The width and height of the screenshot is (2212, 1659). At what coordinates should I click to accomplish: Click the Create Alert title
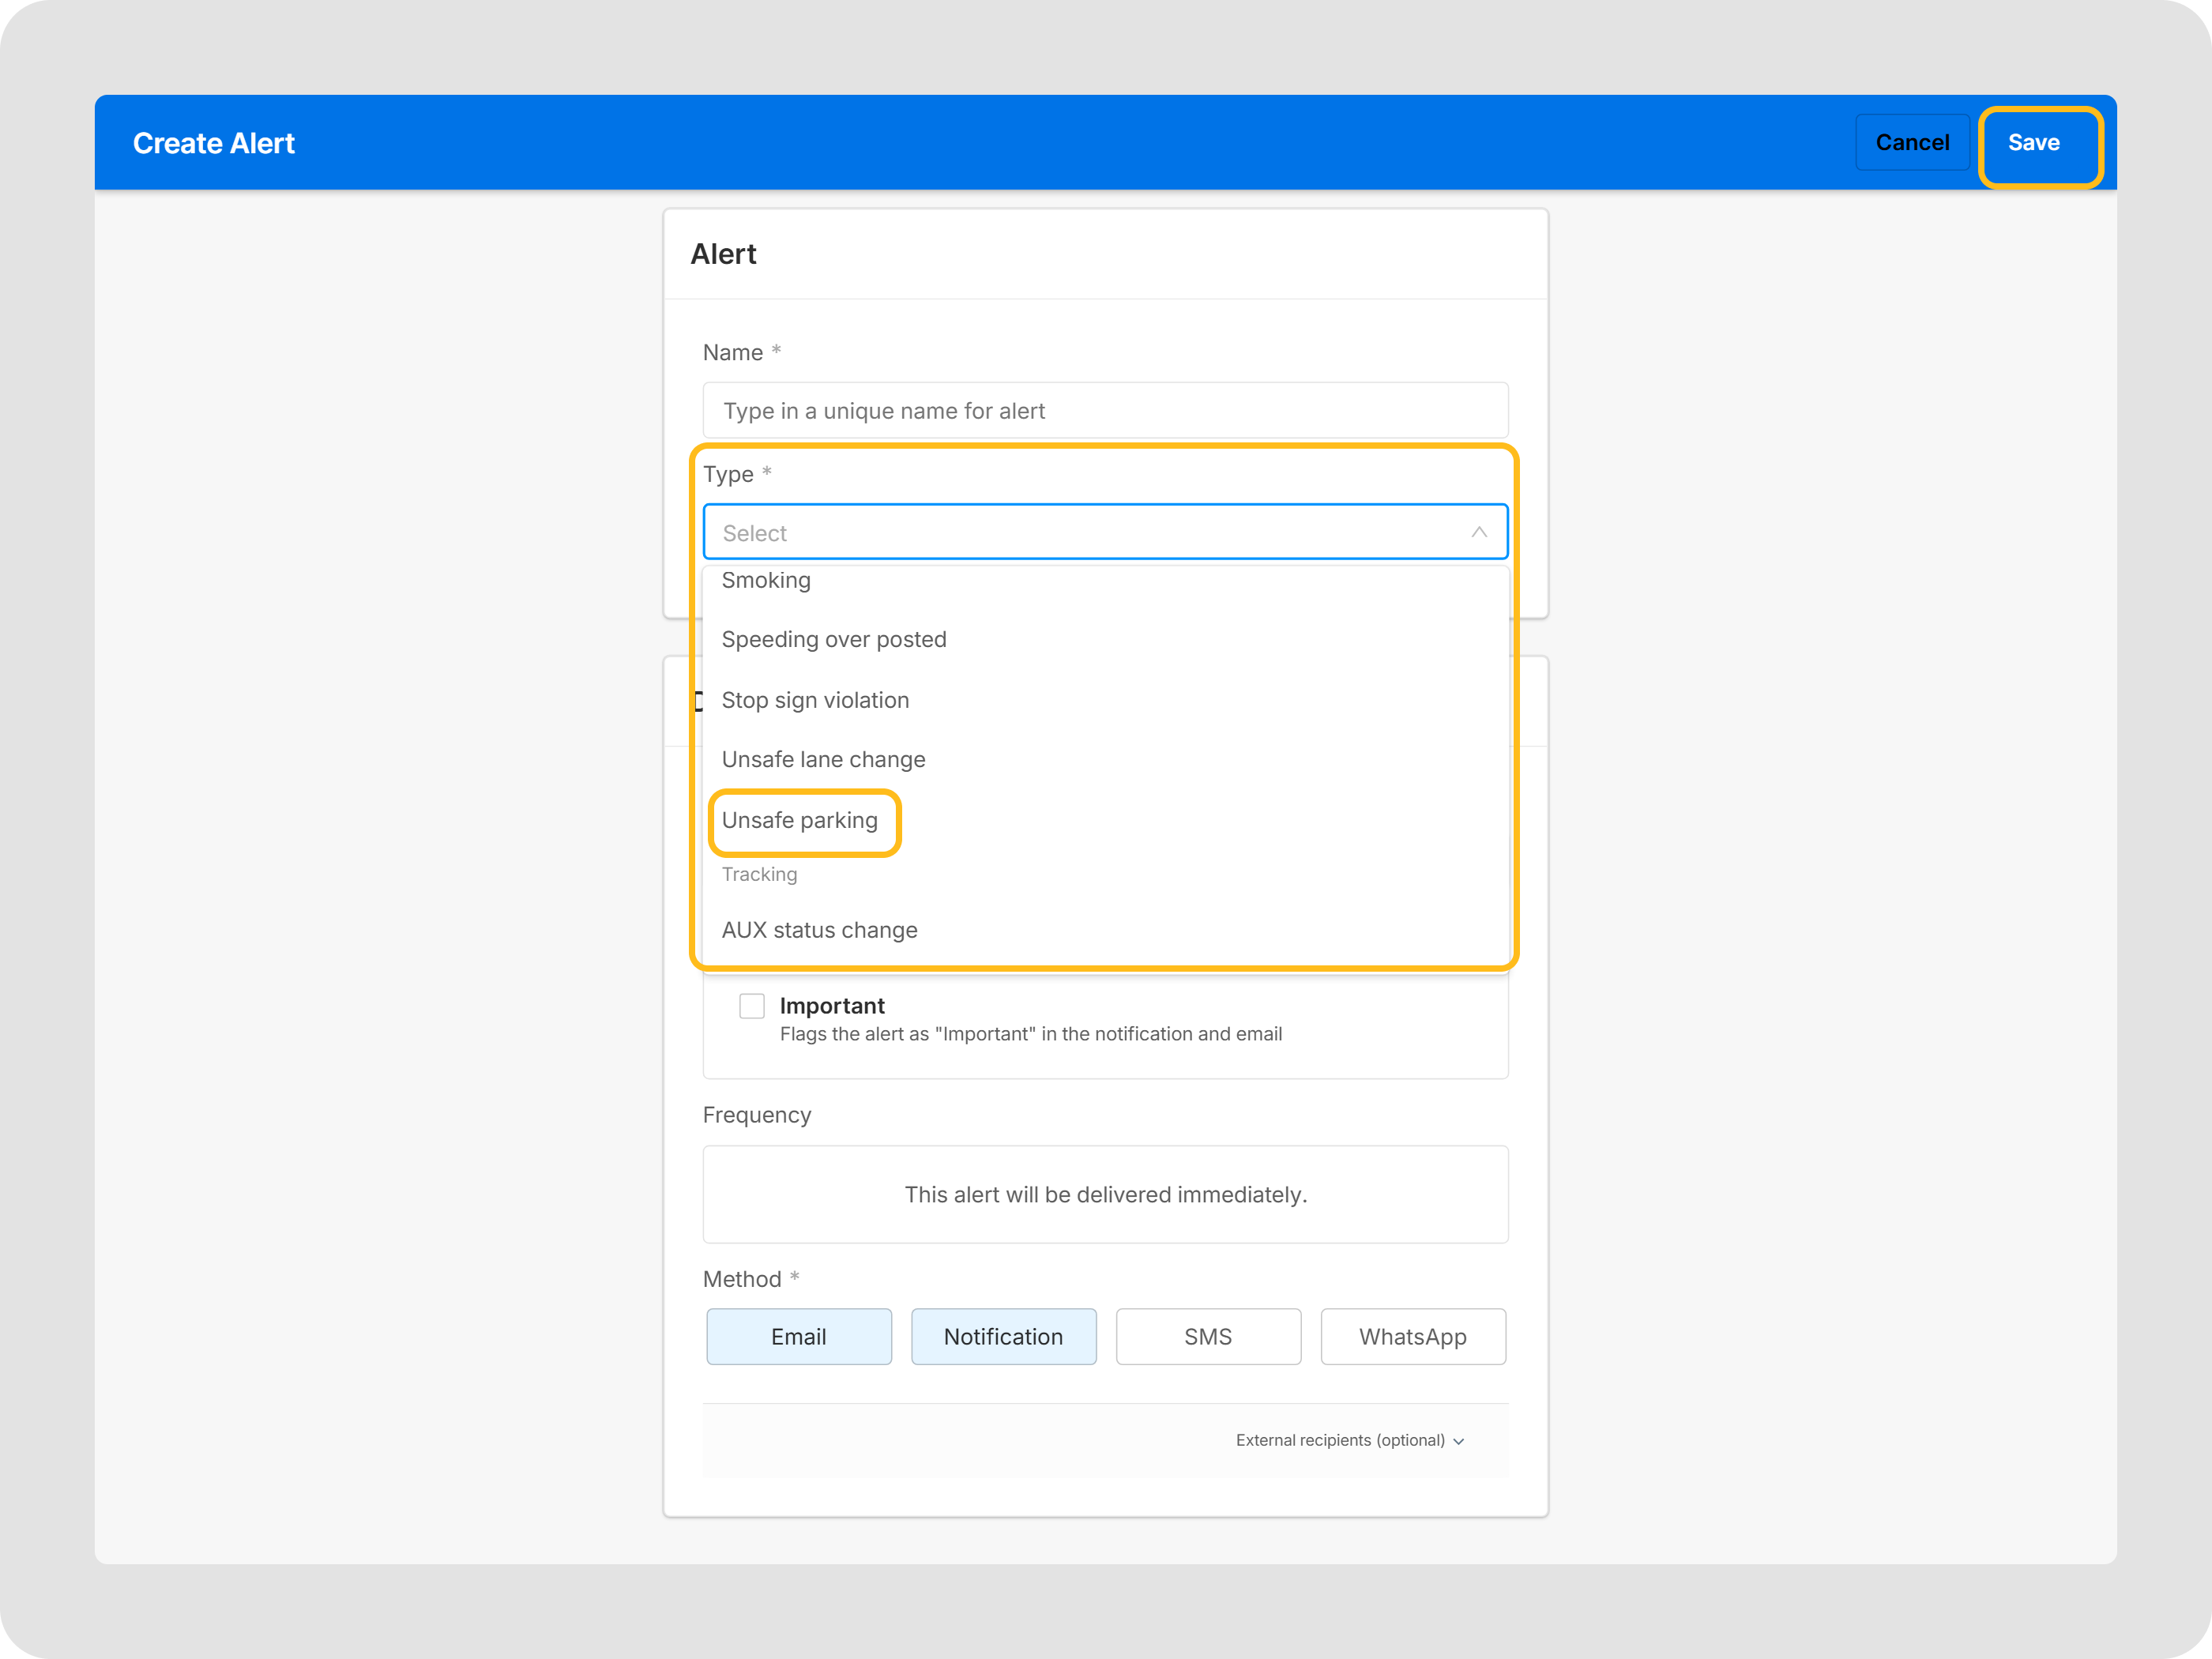[213, 143]
